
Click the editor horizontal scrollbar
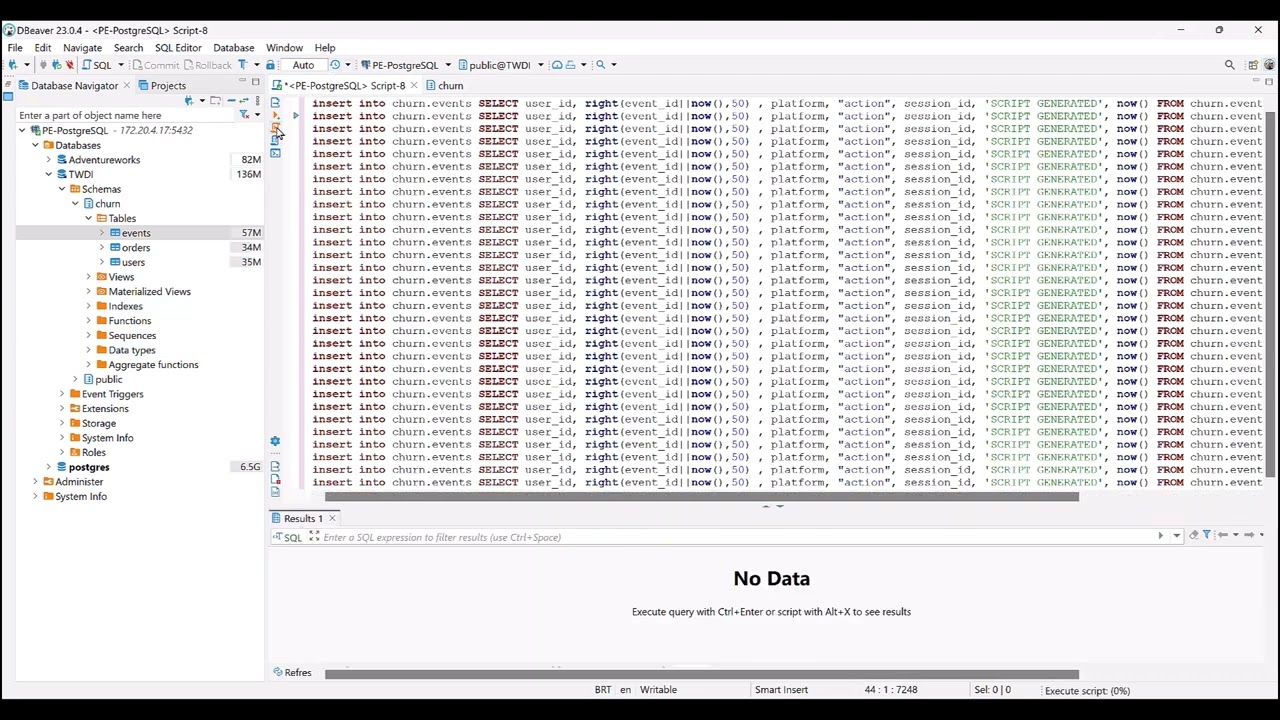coord(702,496)
